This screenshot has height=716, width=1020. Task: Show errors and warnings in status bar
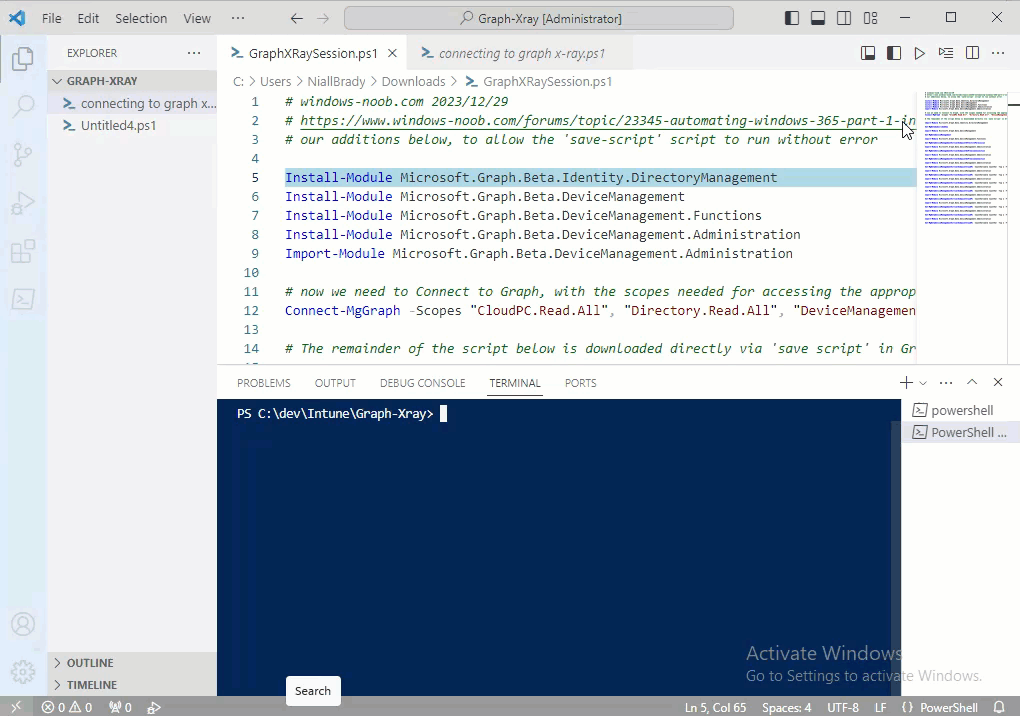pyautogui.click(x=66, y=707)
